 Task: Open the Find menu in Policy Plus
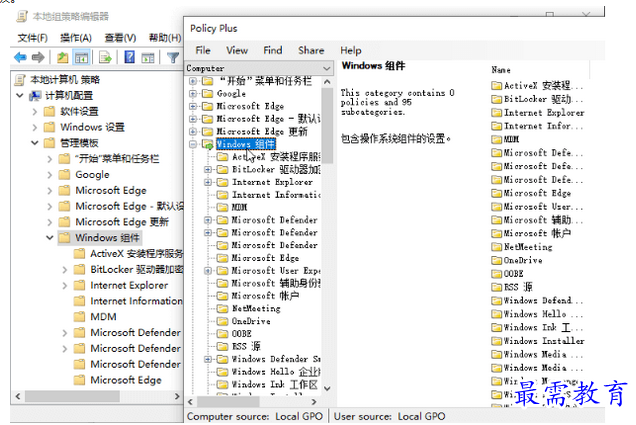pos(273,50)
